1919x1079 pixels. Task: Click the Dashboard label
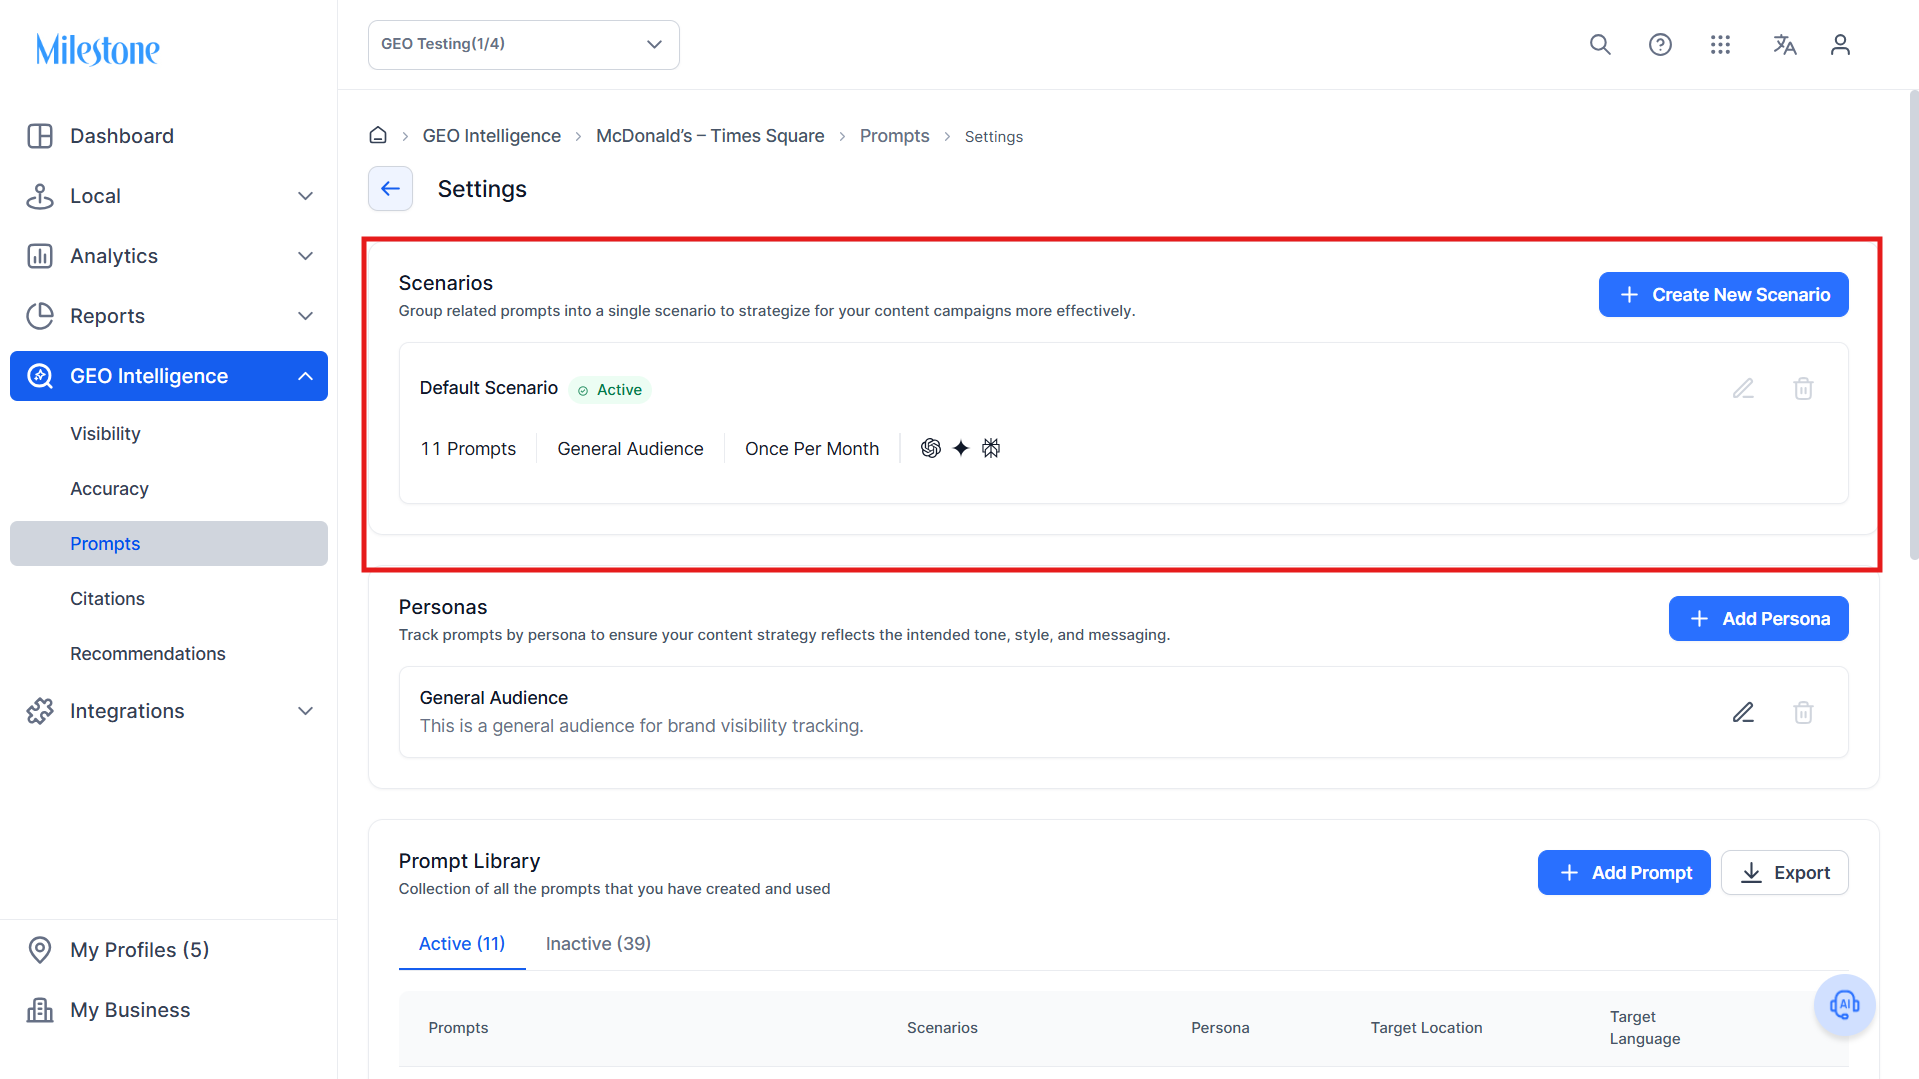point(122,136)
